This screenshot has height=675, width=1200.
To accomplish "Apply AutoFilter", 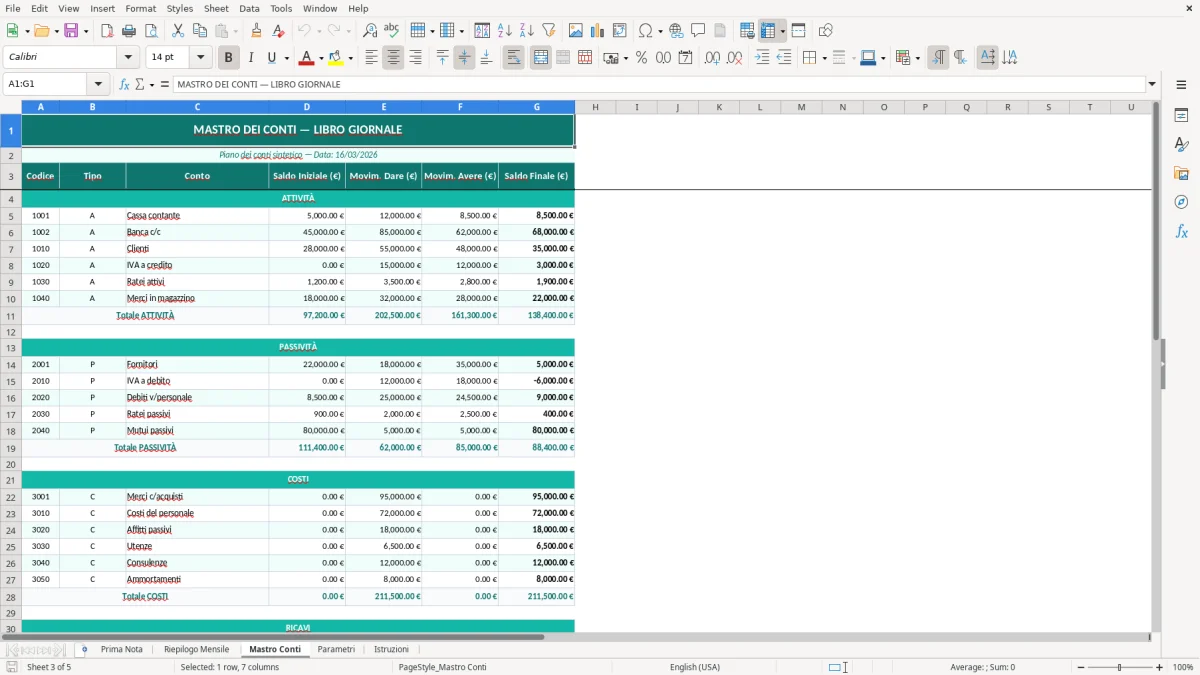I will (549, 31).
